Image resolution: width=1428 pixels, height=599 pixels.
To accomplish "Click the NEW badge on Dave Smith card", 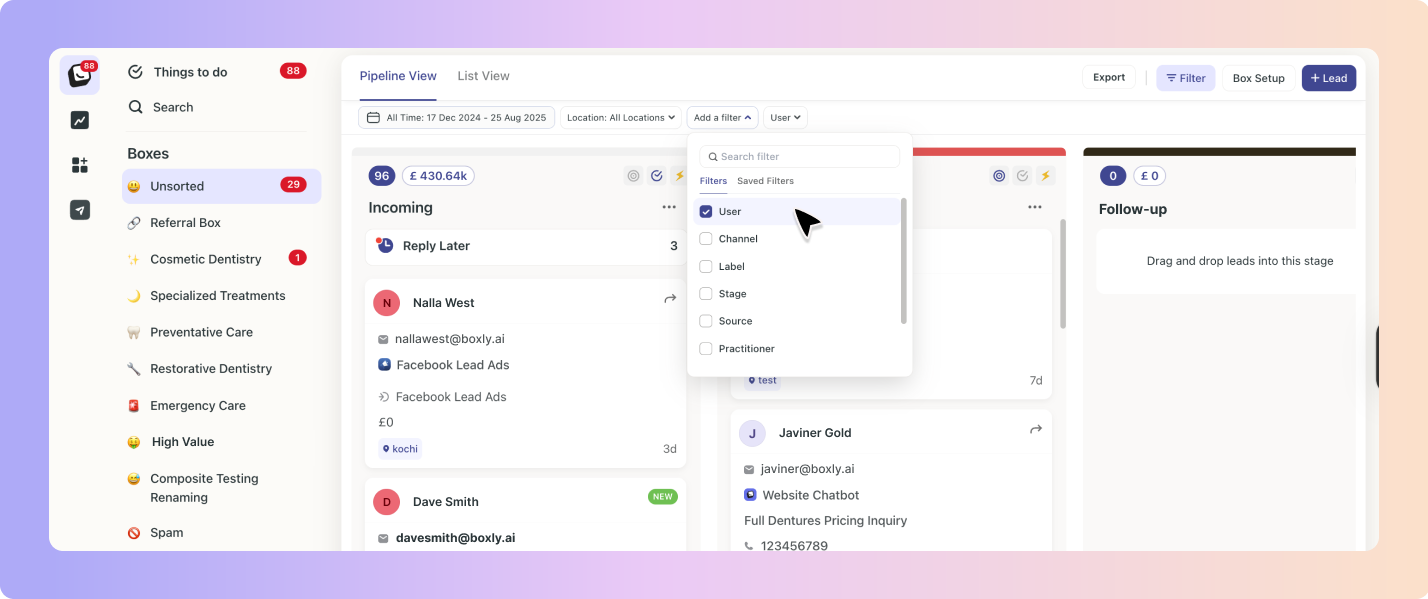I will (662, 497).
